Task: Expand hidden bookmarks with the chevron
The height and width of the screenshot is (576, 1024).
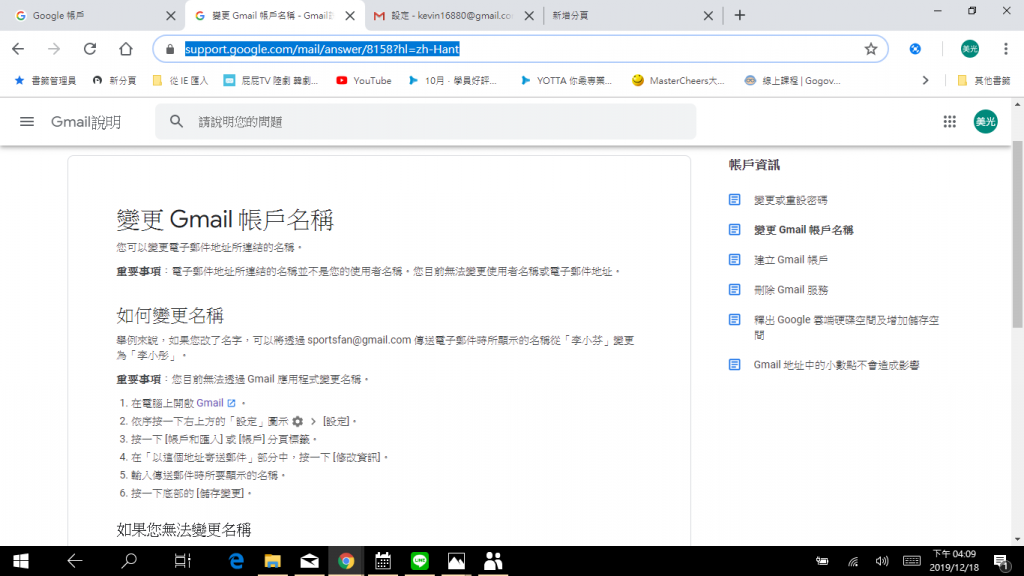Action: [925, 81]
